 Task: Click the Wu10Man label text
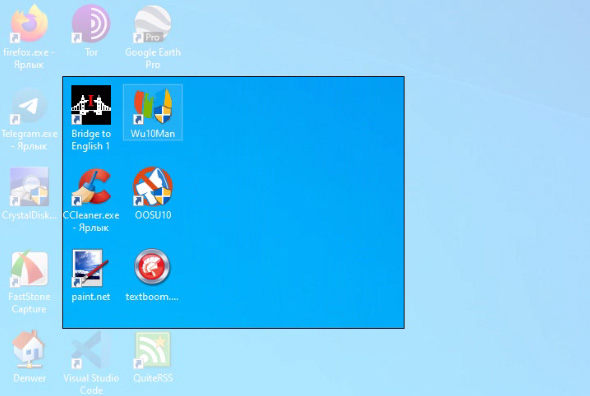153,134
